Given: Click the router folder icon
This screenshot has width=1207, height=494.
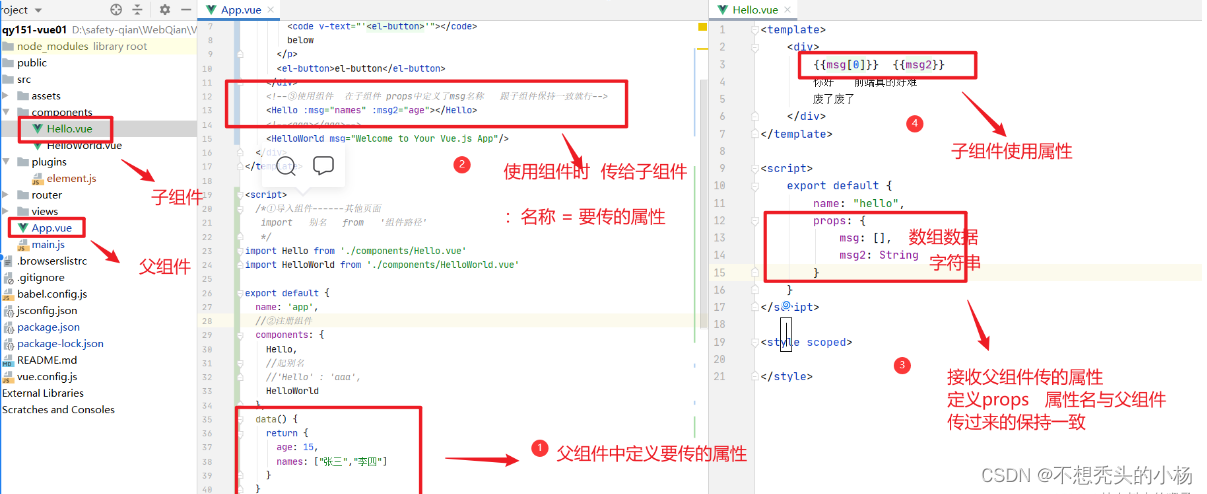Looking at the screenshot, I should 23,195.
